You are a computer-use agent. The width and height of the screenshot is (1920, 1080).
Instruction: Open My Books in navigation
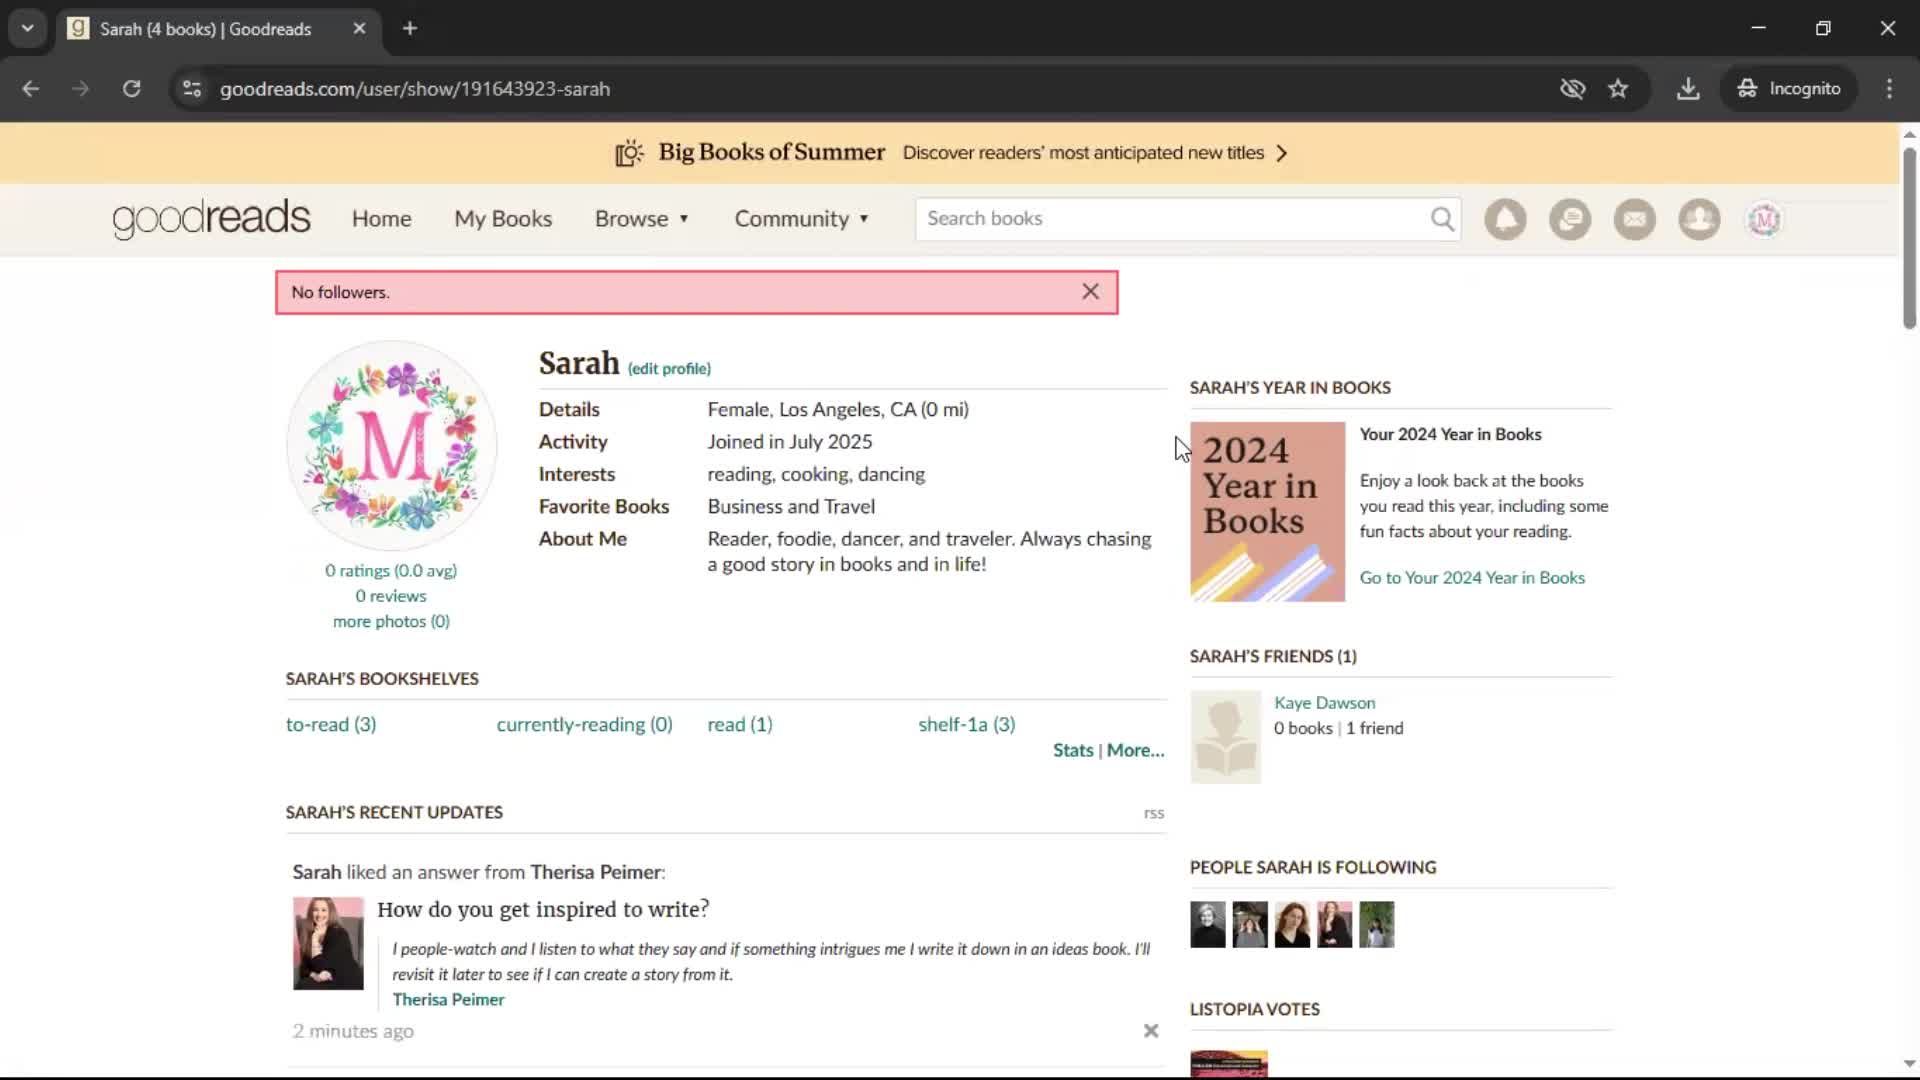pyautogui.click(x=503, y=219)
